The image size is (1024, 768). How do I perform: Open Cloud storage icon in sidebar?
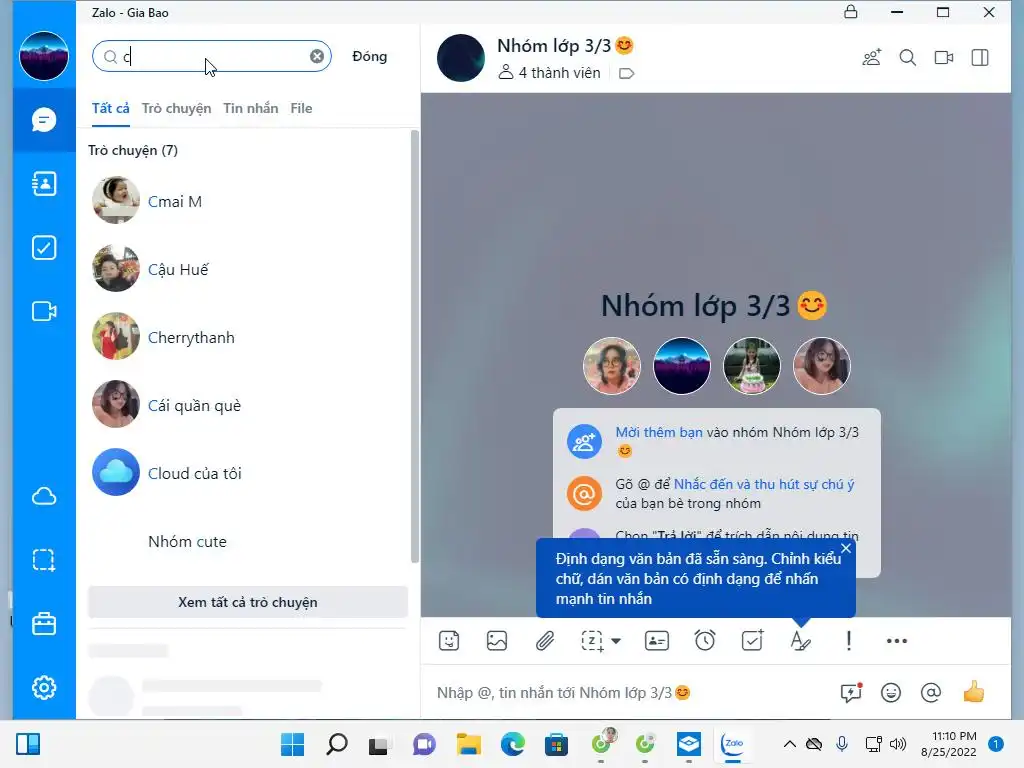[44, 496]
